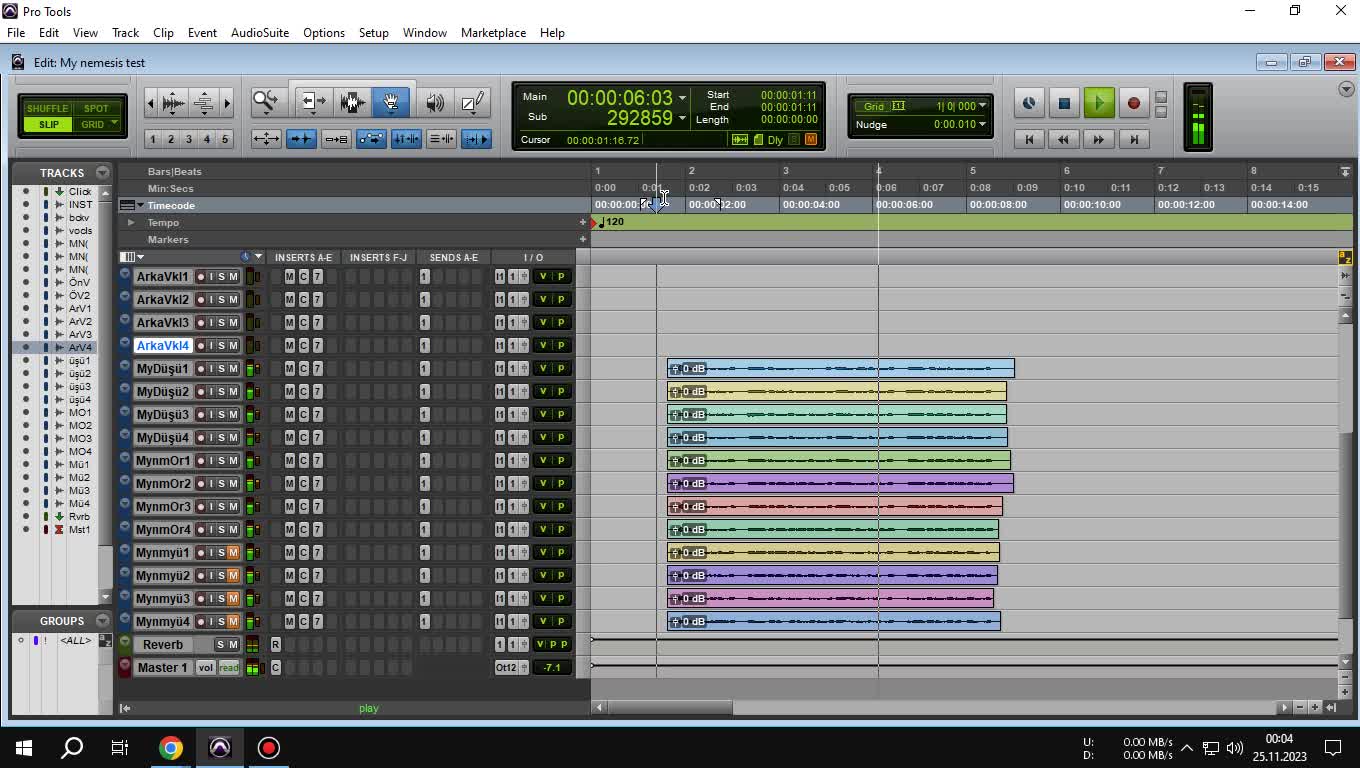Click the Stop button in transport
The height and width of the screenshot is (768, 1360).
[x=1064, y=103]
